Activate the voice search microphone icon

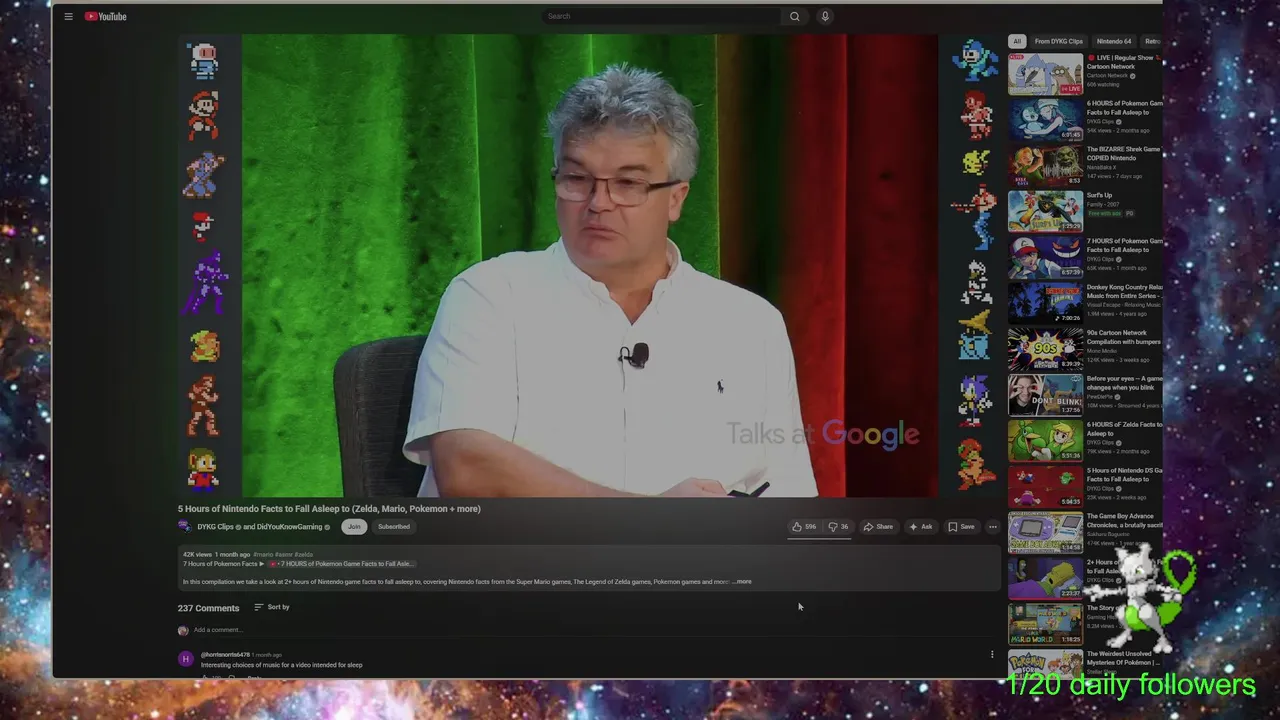[x=825, y=16]
